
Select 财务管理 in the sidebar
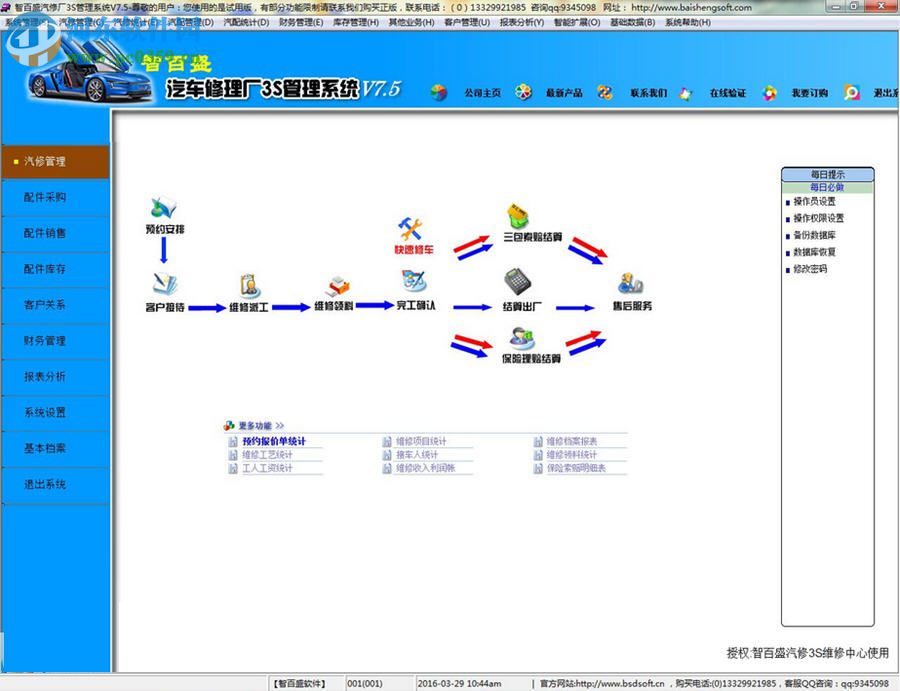[55, 341]
